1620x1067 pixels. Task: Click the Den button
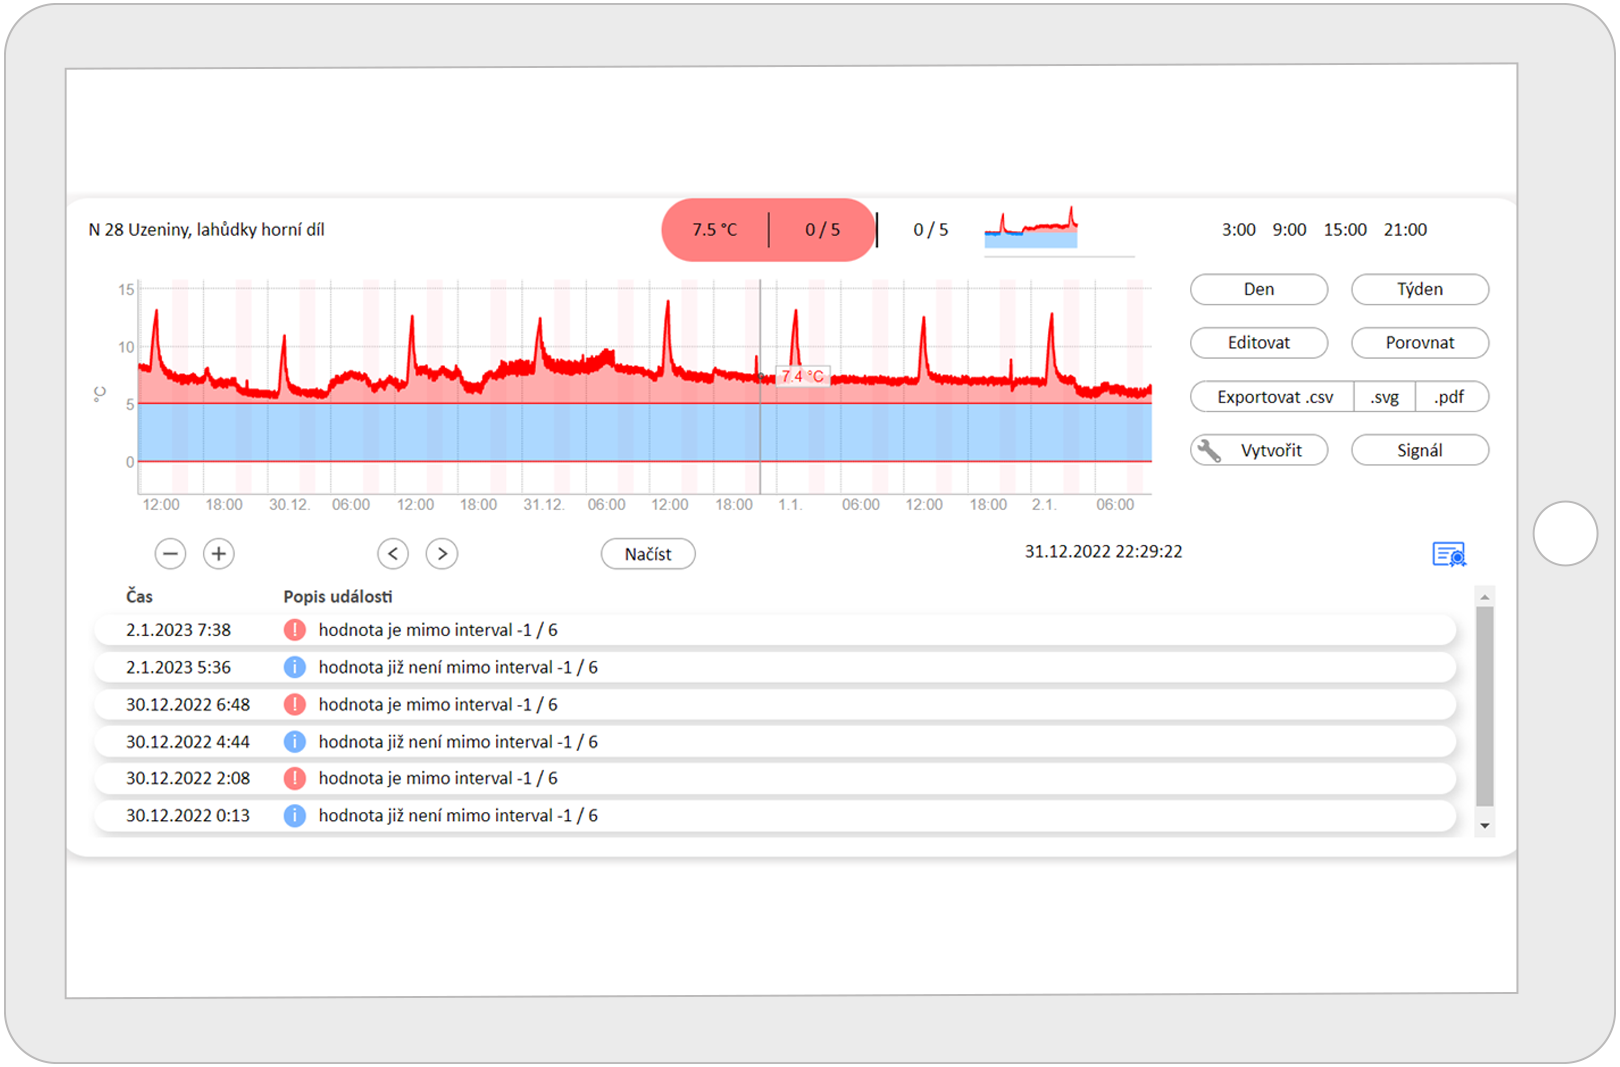tap(1259, 289)
